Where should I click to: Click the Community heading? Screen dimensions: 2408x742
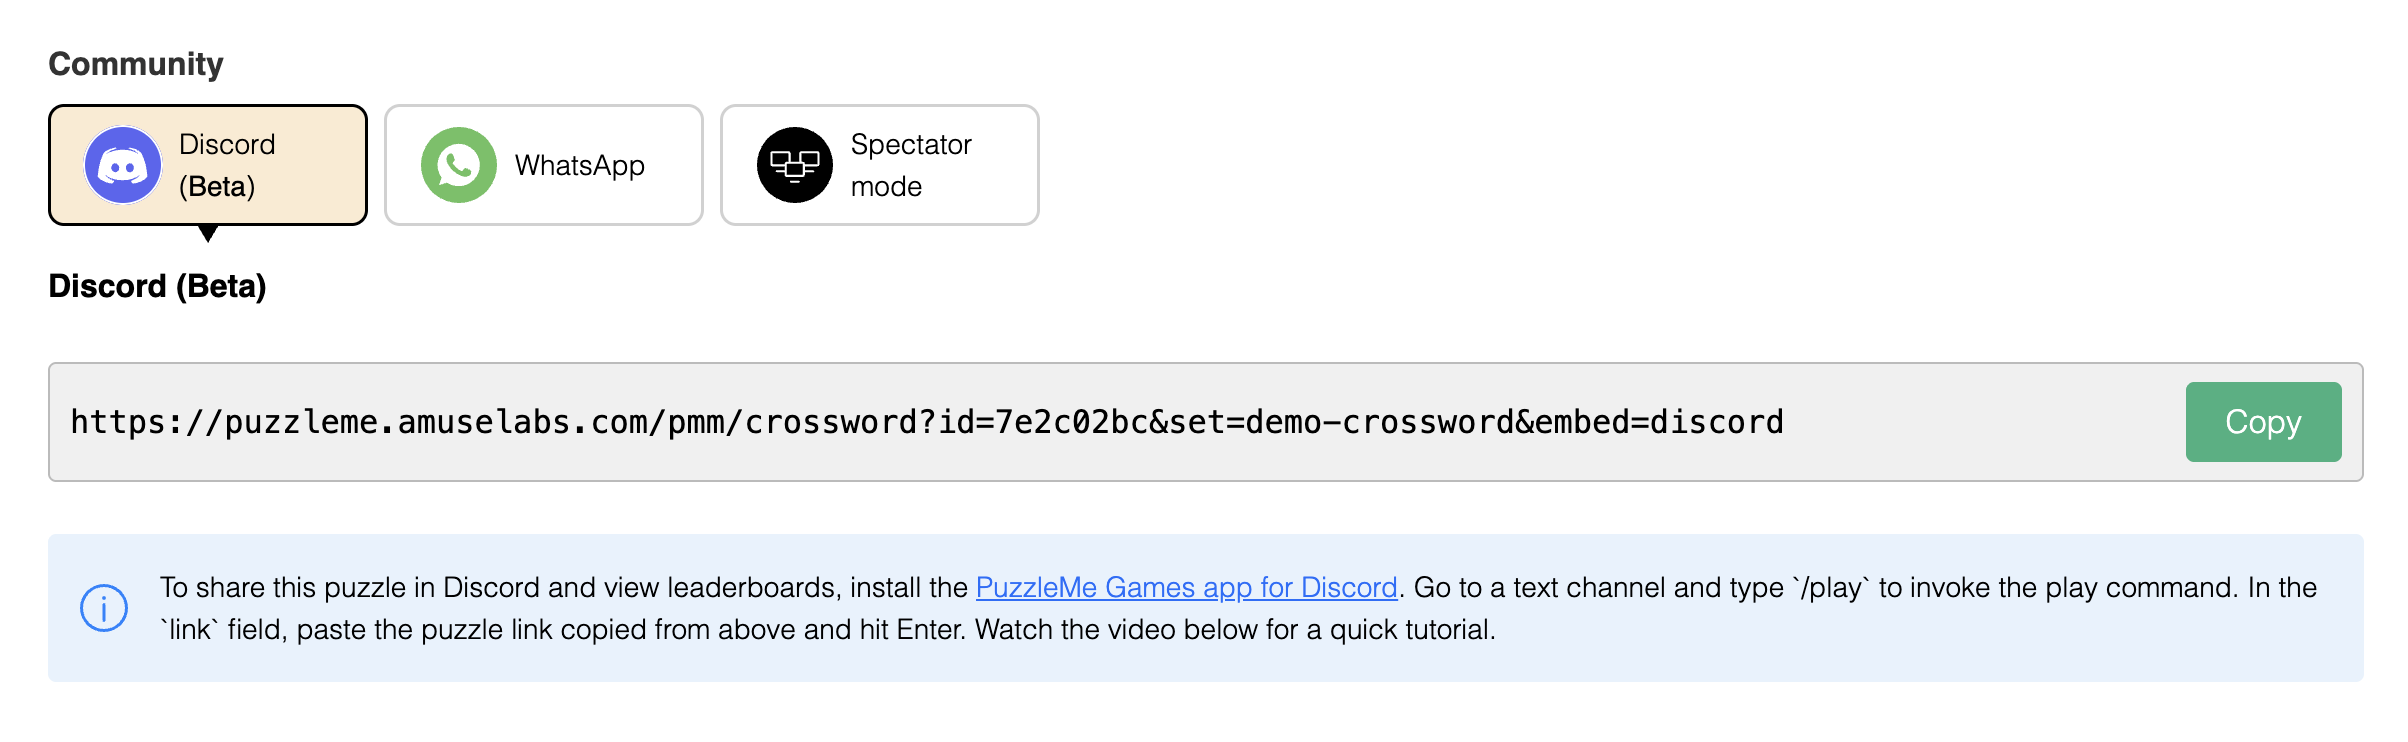tap(136, 64)
